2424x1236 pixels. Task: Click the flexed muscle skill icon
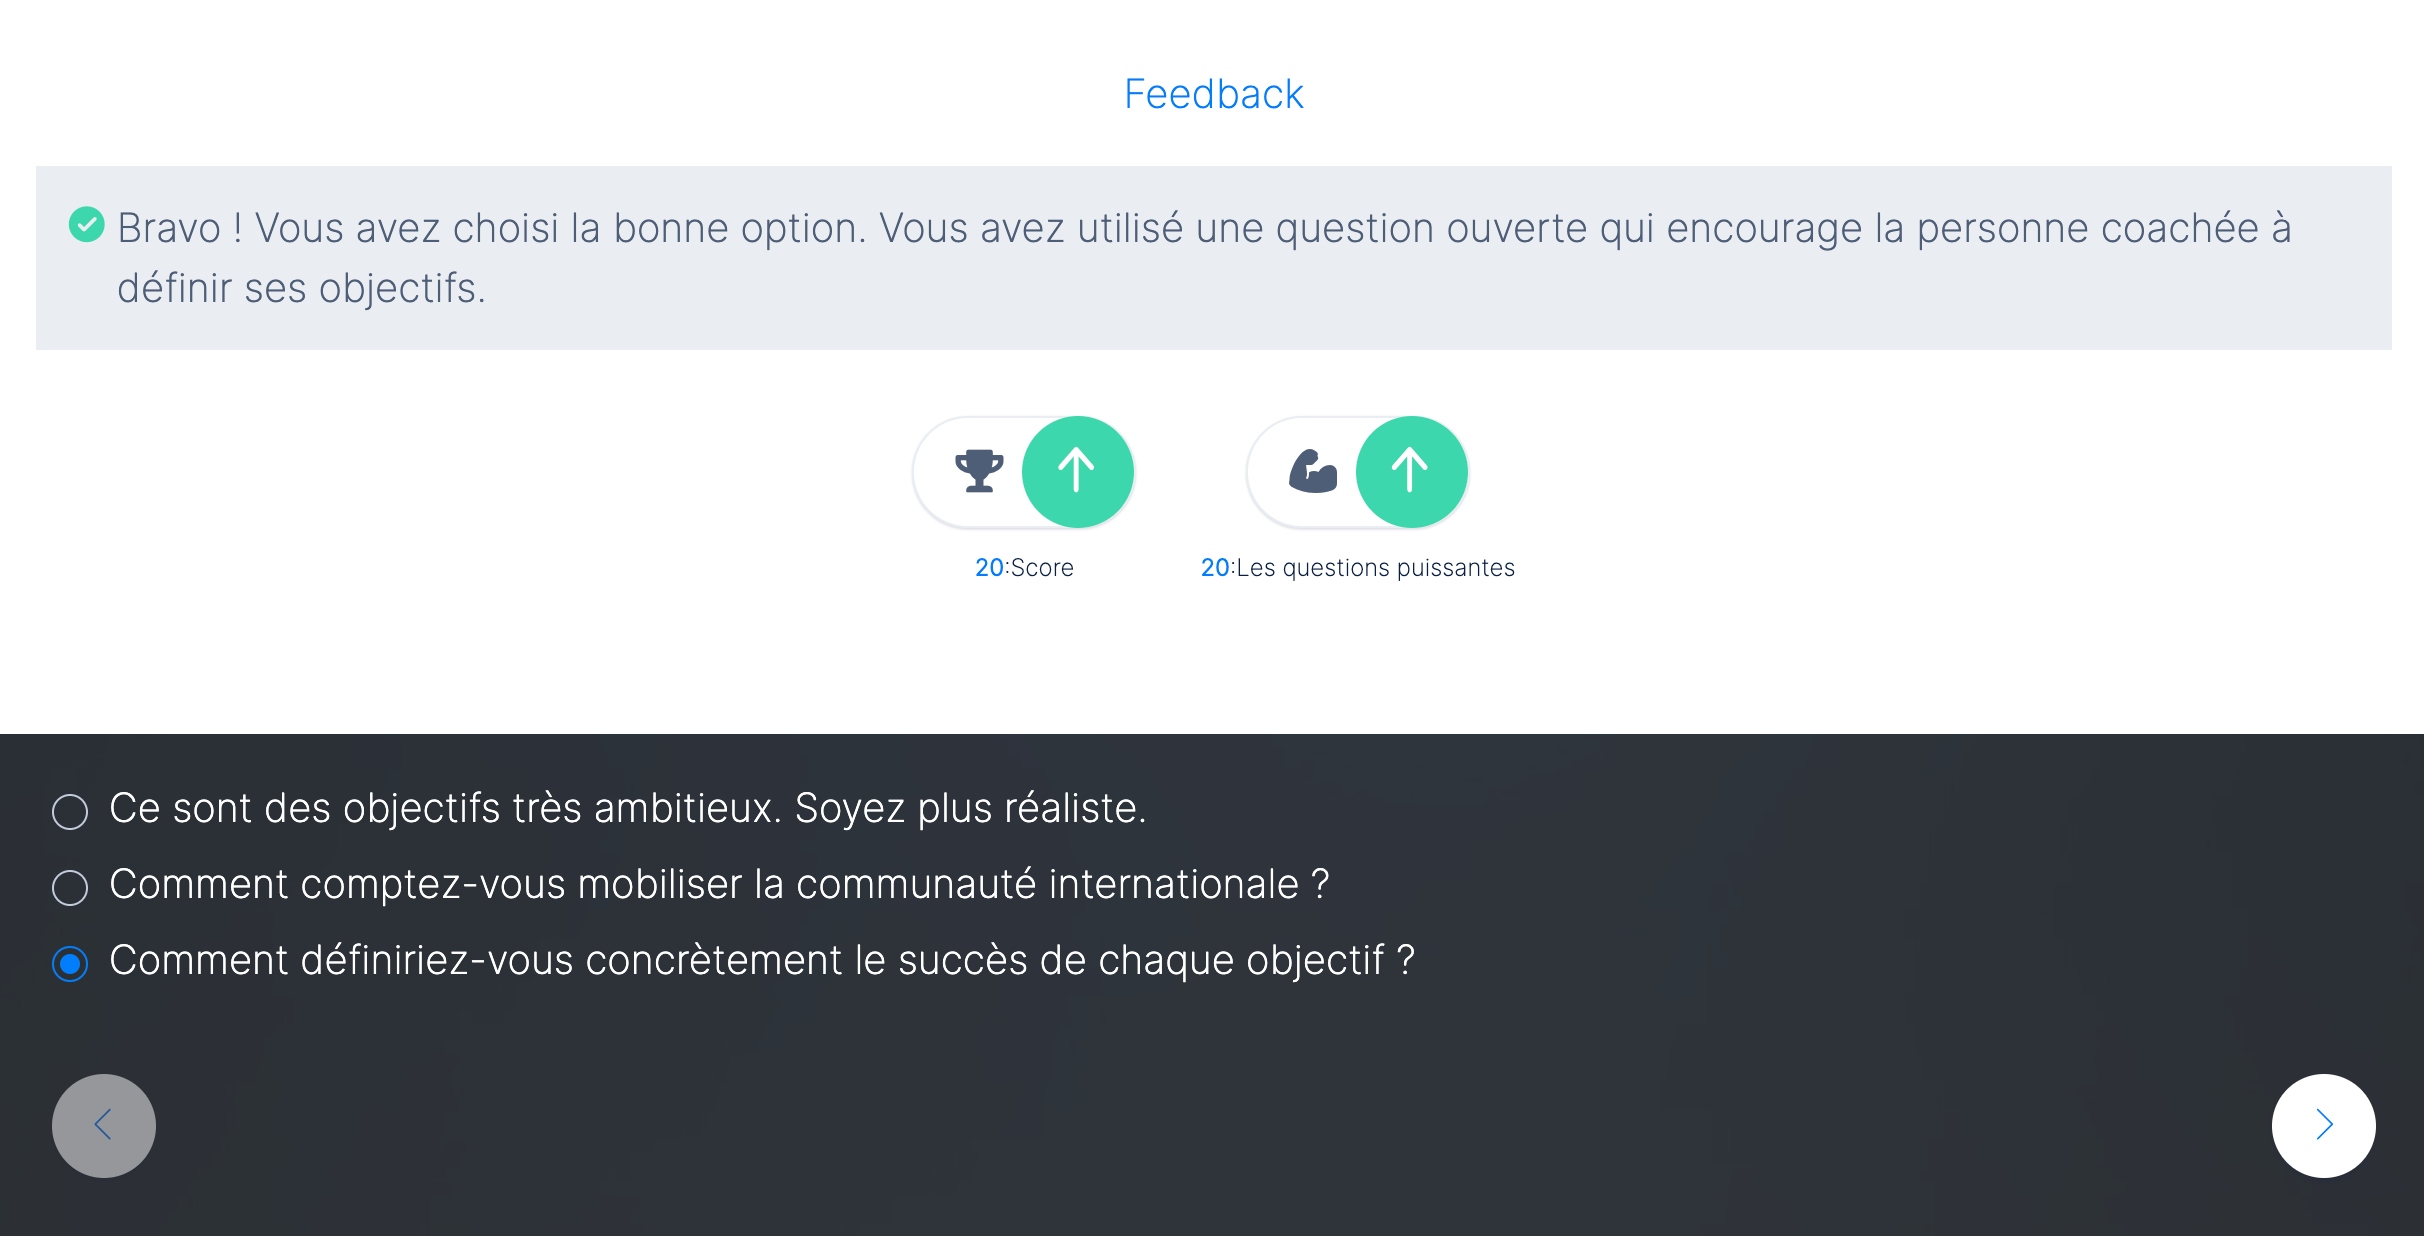pyautogui.click(x=1312, y=471)
